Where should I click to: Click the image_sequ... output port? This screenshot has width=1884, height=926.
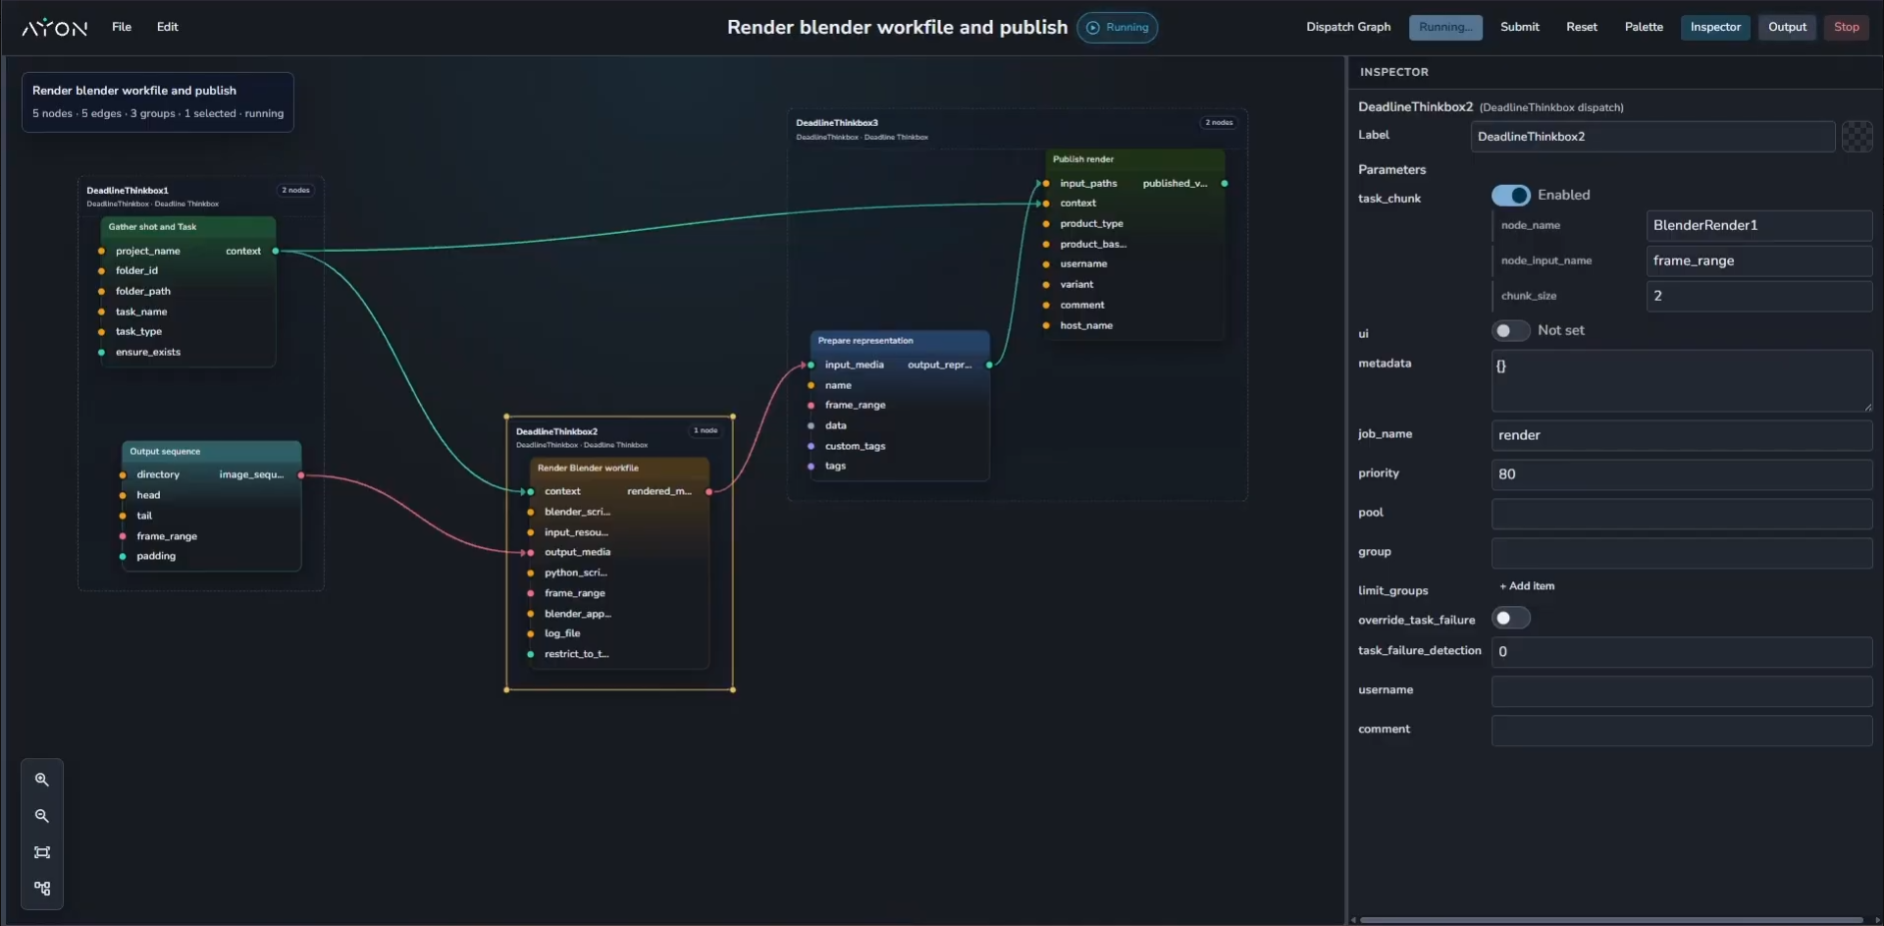point(301,475)
